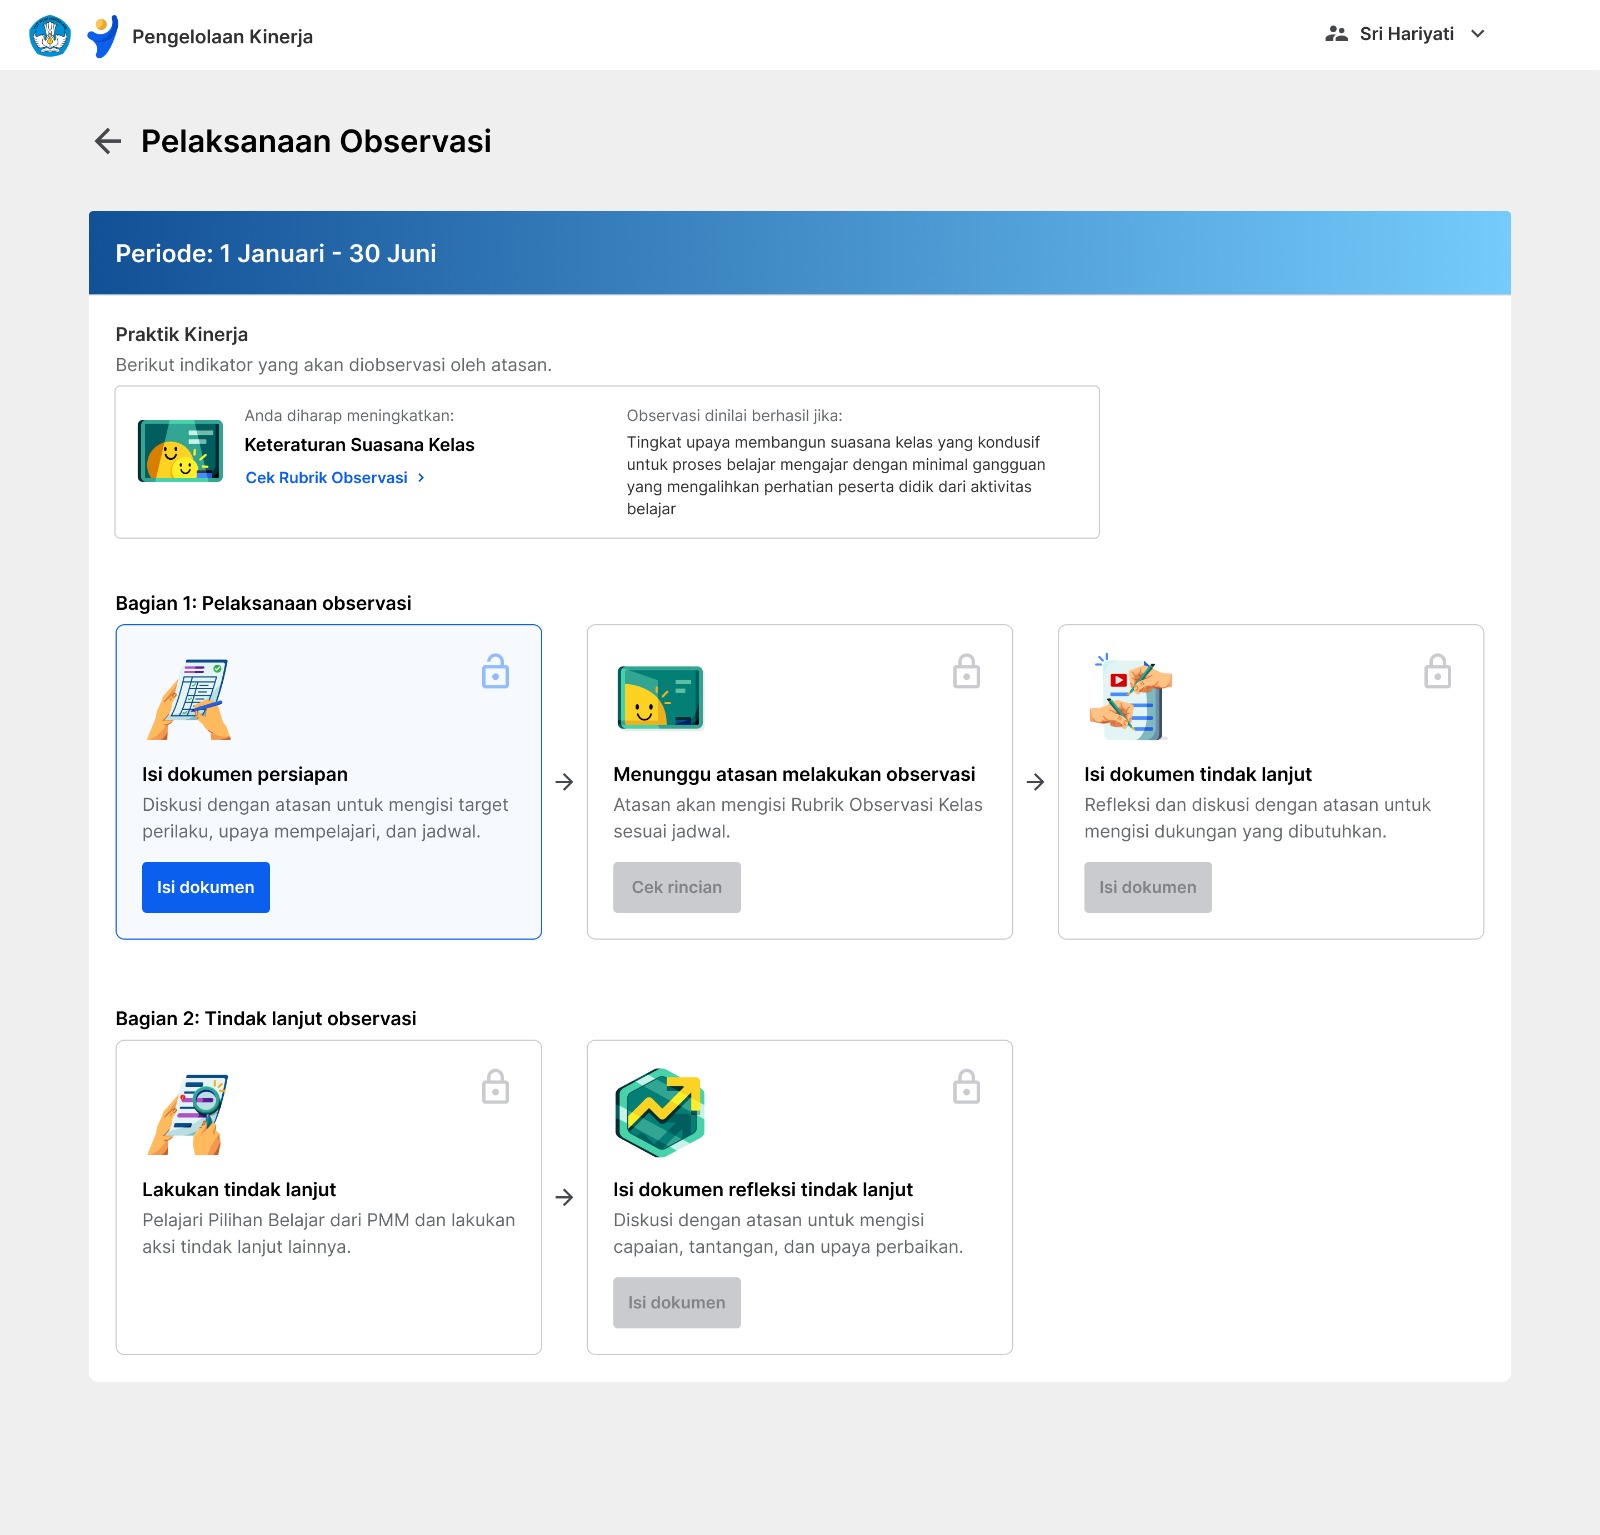1600x1535 pixels.
Task: Click the Keteraturan Suasana Kelas thumbnail image
Action: coord(180,451)
